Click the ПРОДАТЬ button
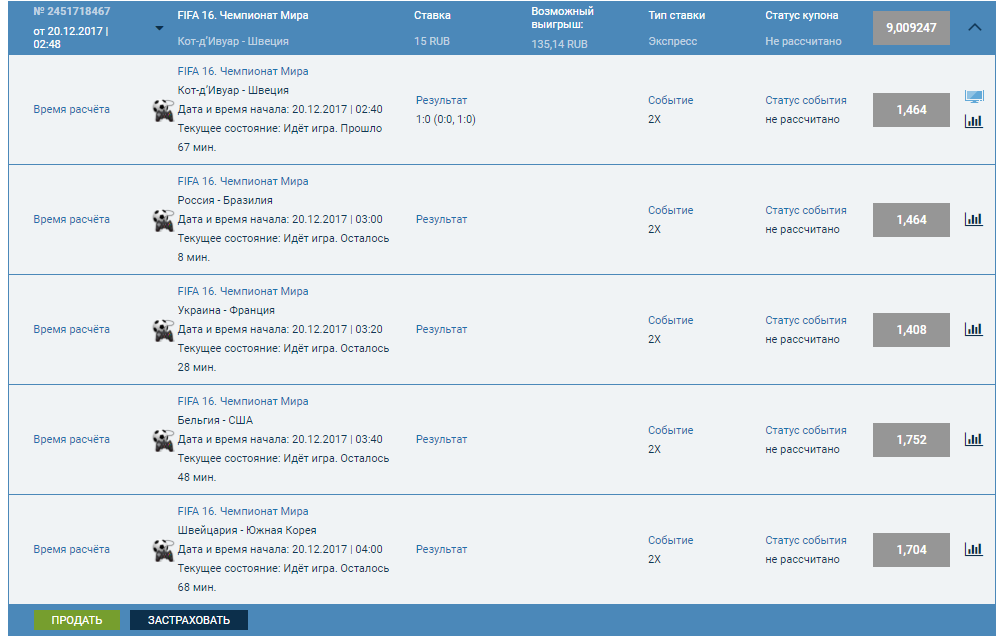The height and width of the screenshot is (637, 1001). [x=77, y=620]
